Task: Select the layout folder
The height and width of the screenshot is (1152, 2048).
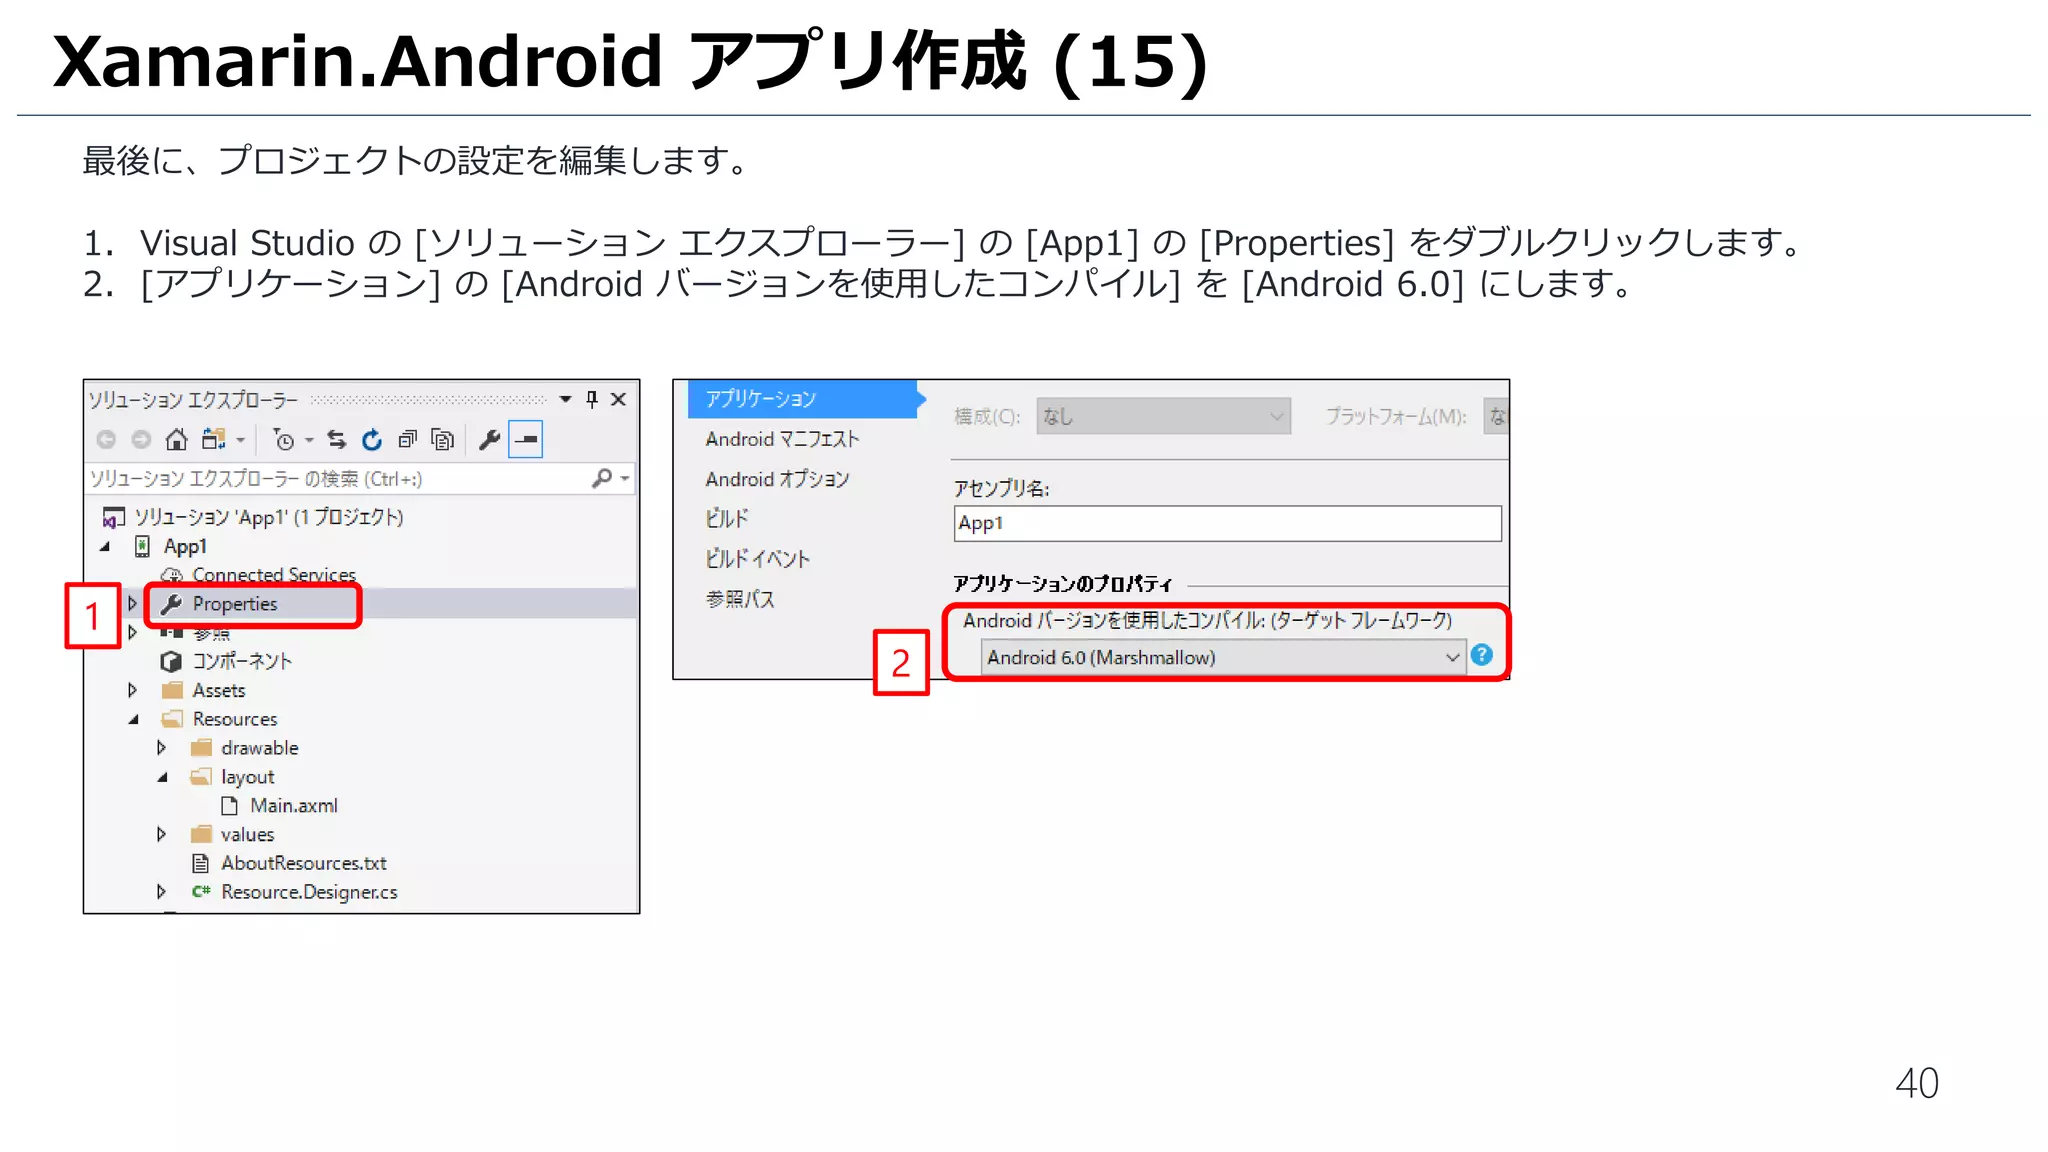Action: (x=247, y=777)
